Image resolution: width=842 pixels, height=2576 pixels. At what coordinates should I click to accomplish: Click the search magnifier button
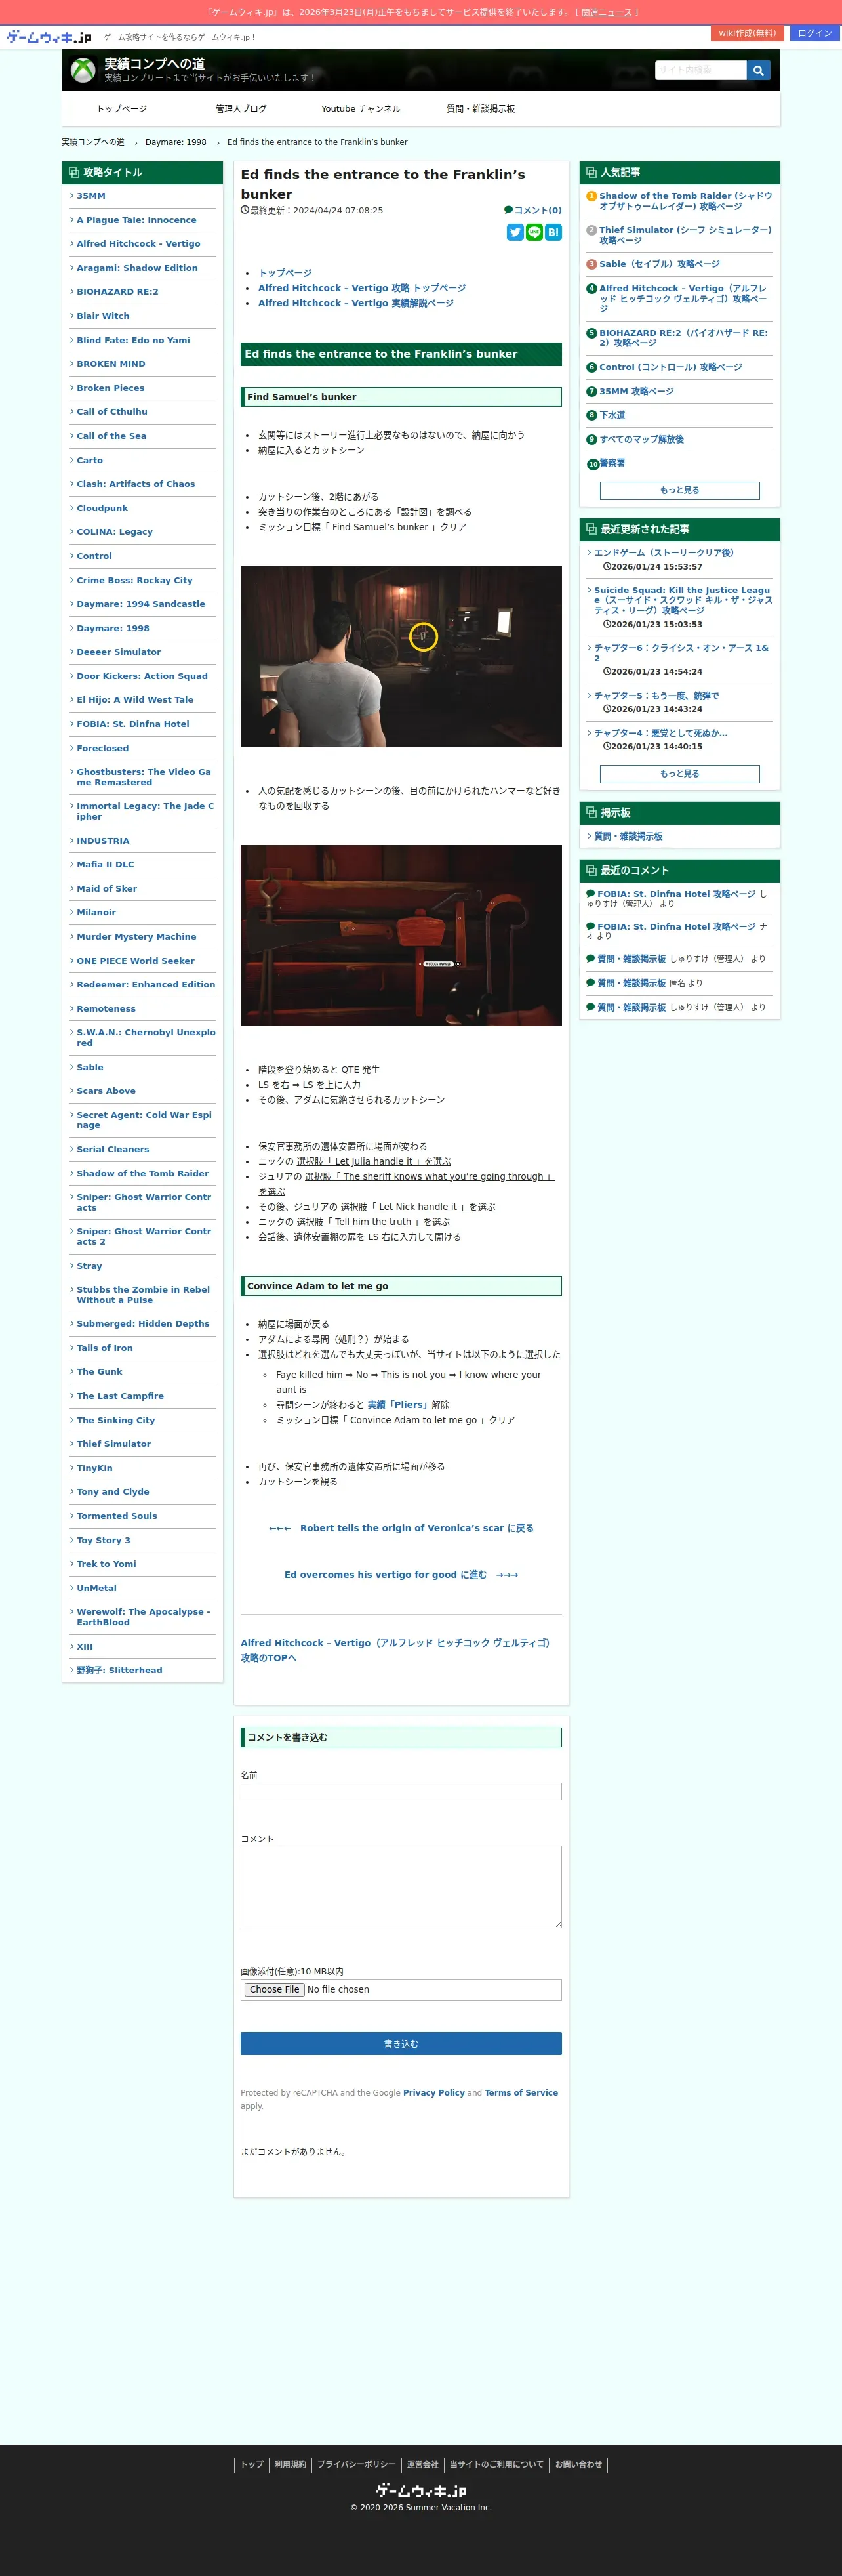coord(758,70)
